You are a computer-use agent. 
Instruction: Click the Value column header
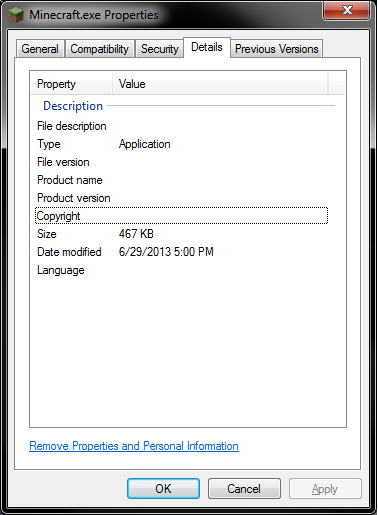click(220, 84)
